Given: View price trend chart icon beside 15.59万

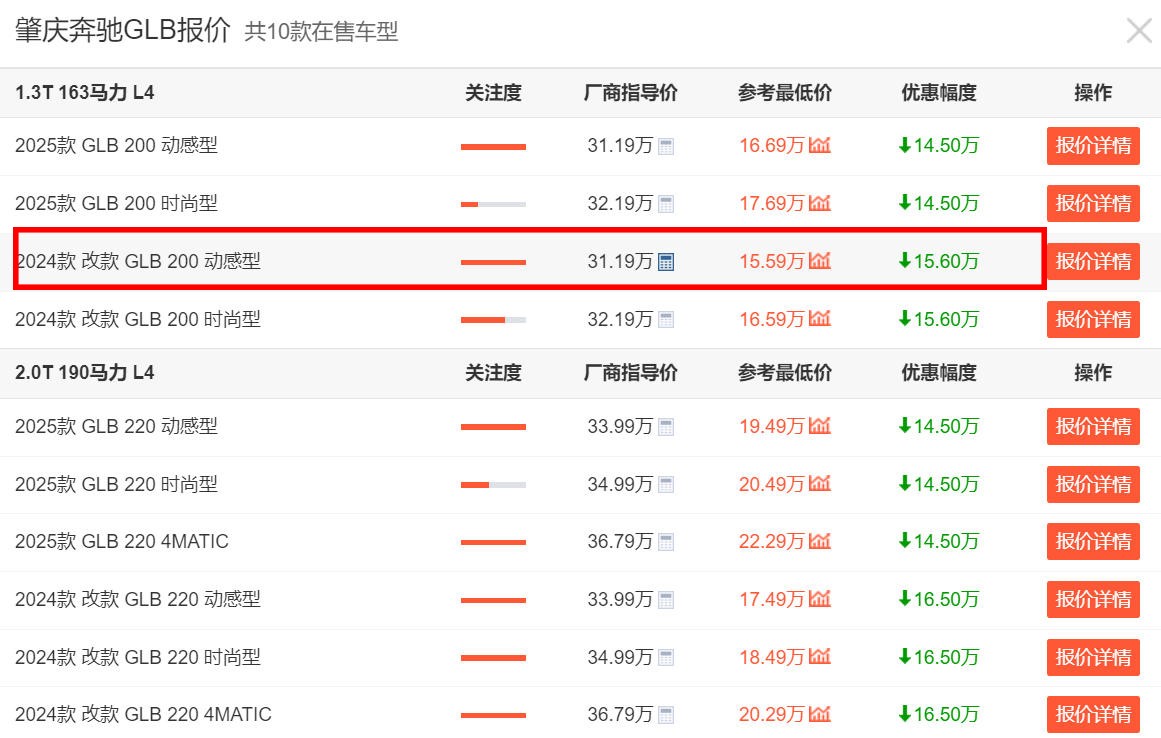Looking at the screenshot, I should 820,261.
